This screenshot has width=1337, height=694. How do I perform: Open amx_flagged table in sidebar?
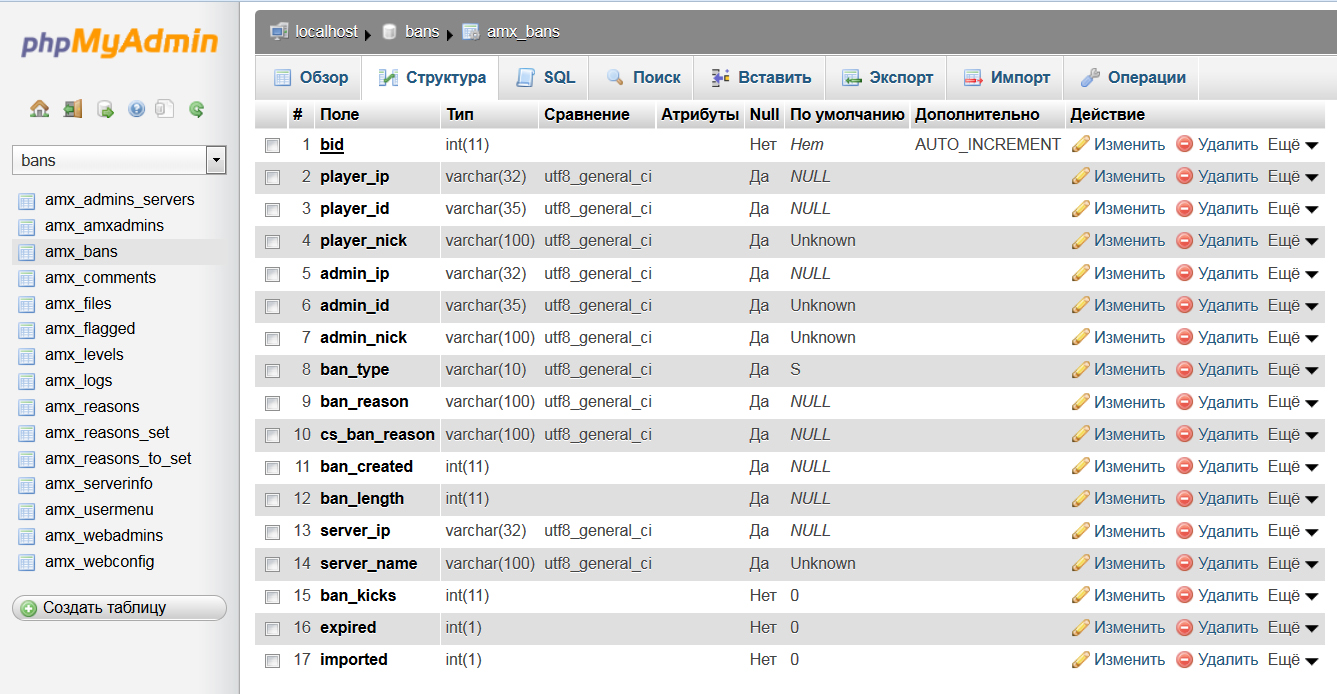90,329
